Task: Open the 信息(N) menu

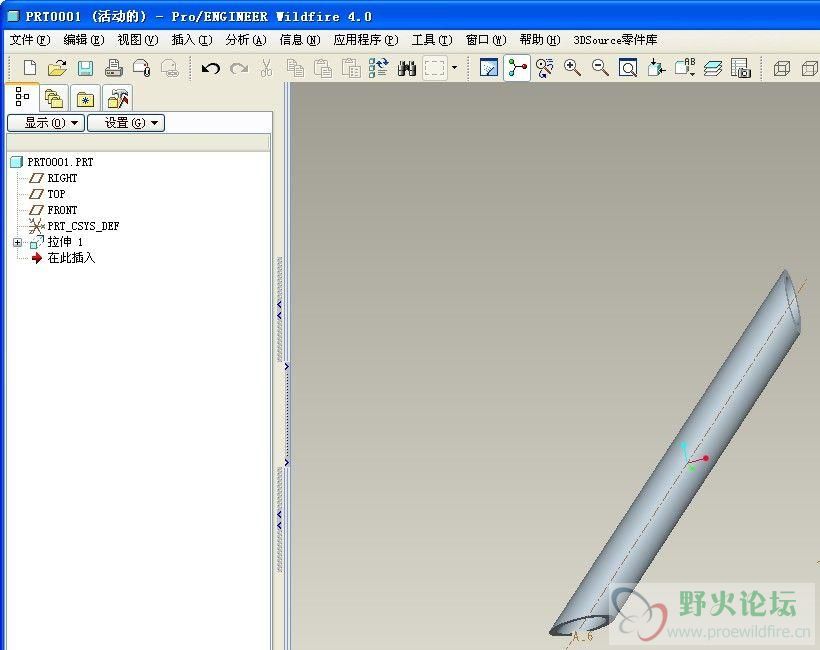Action: tap(300, 40)
